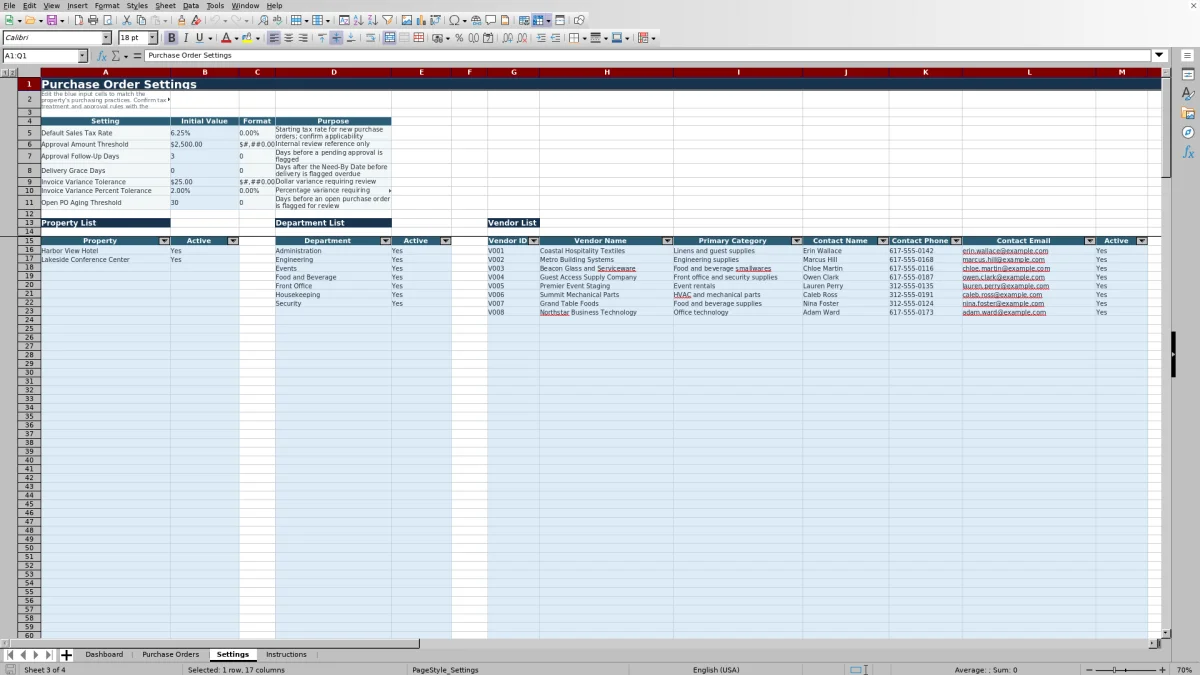The width and height of the screenshot is (1200, 675).
Task: Click the Align Left icon
Action: pyautogui.click(x=274, y=38)
